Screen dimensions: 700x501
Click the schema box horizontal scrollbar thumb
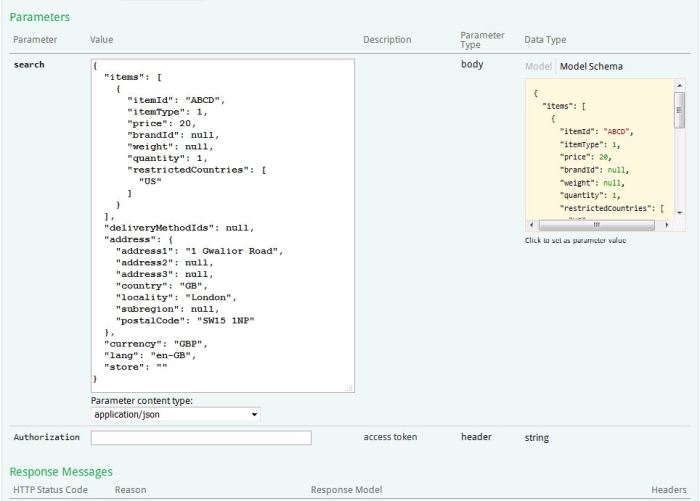597,225
